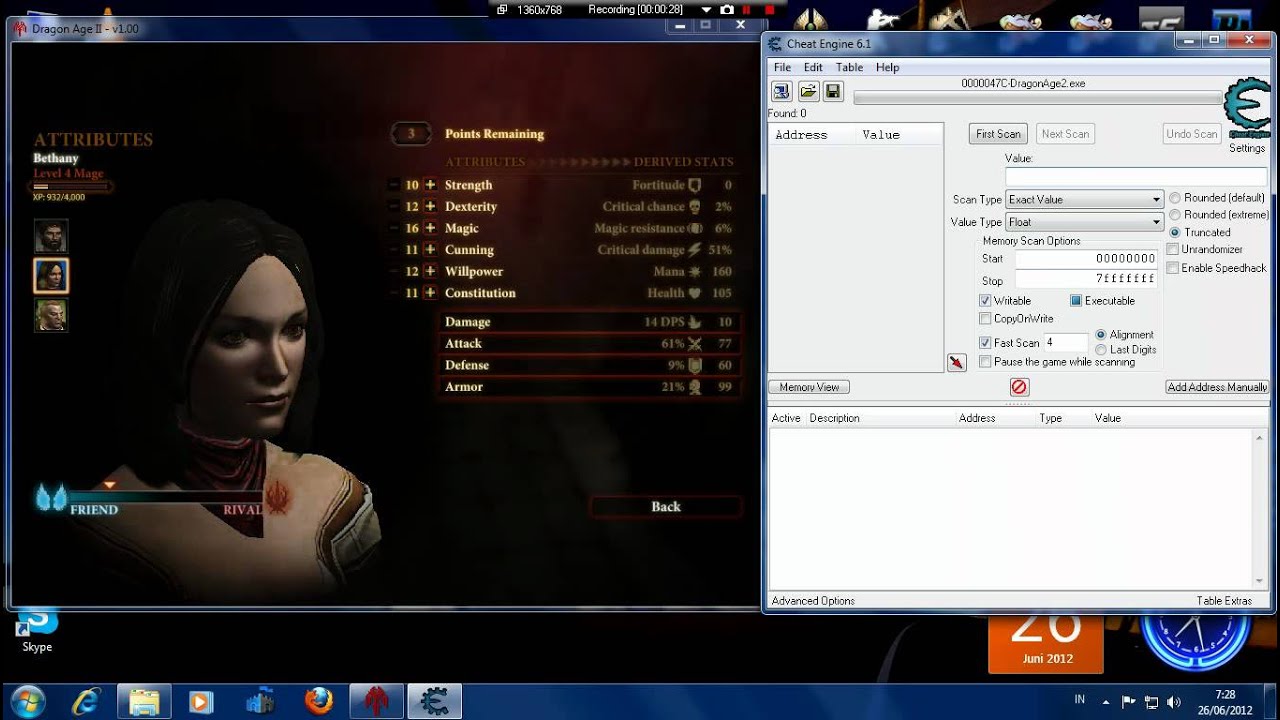Click the open folder icon in Cheat Engine
Viewport: 1280px width, 720px height.
(x=808, y=92)
